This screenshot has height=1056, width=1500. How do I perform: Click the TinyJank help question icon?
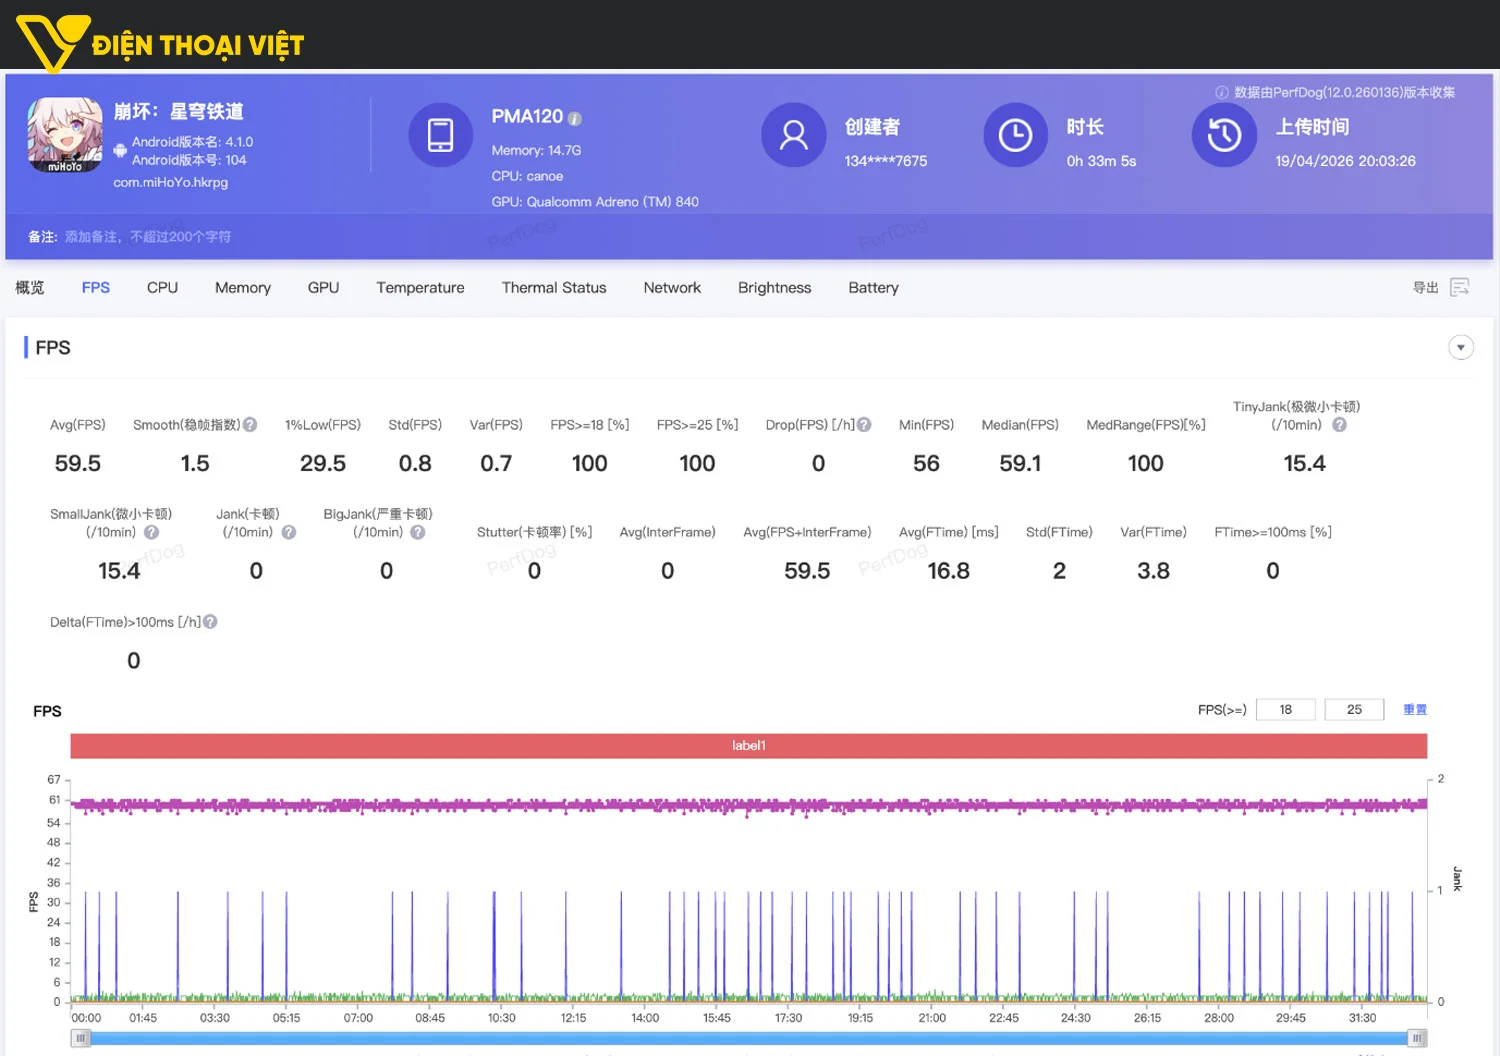coord(1339,425)
